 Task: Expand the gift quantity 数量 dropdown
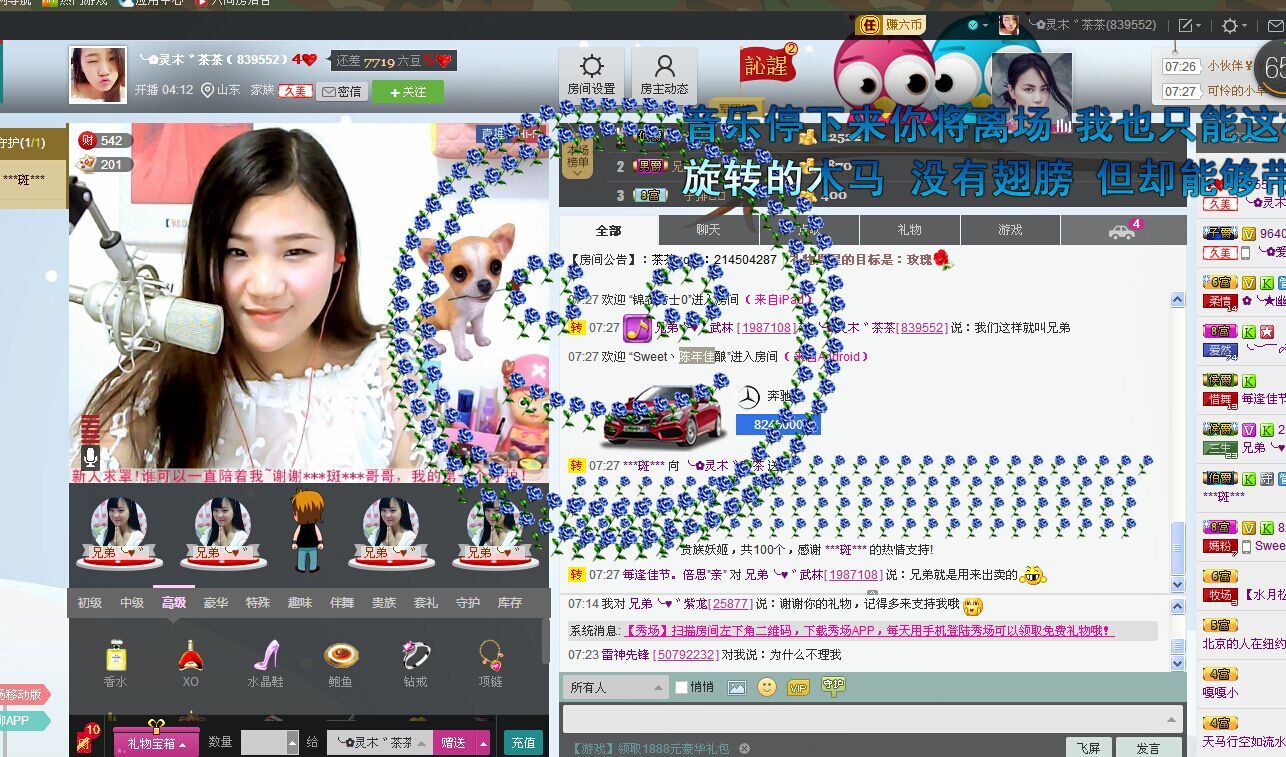(292, 742)
